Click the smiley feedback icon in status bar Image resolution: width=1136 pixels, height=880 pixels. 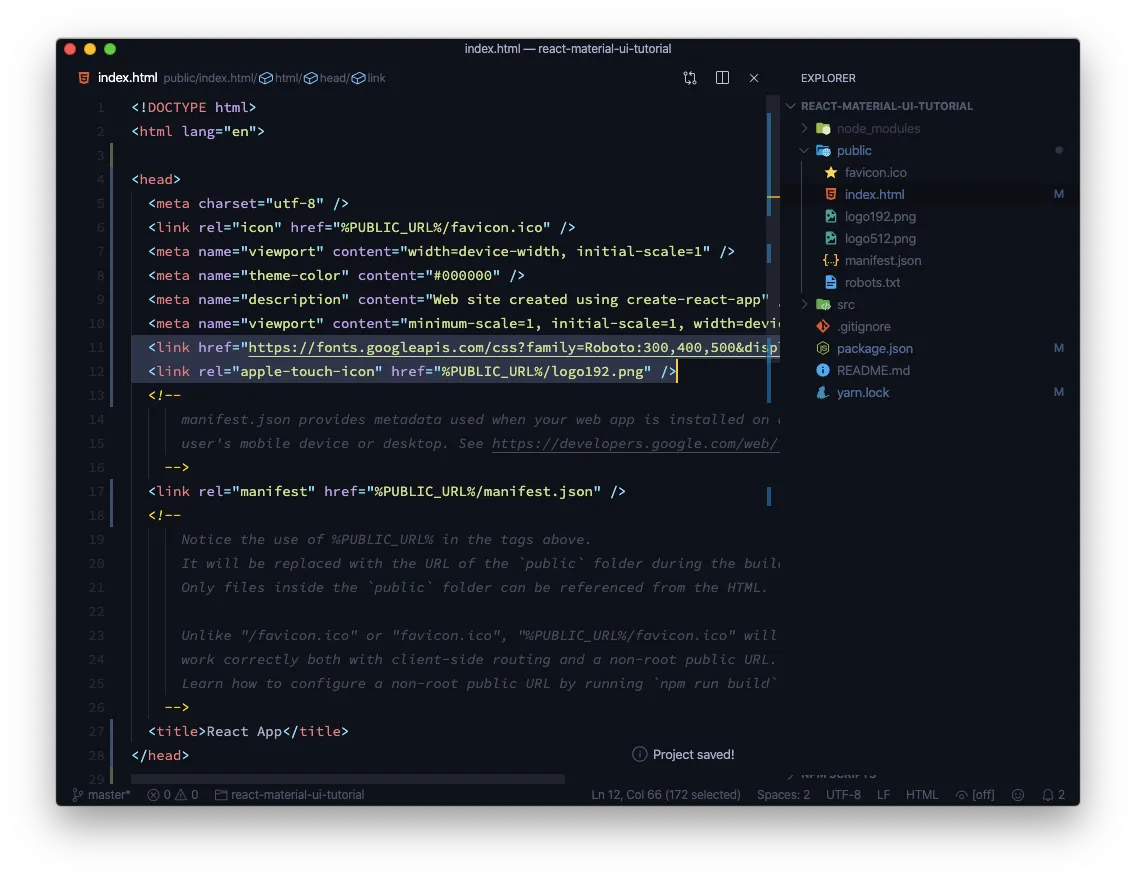(x=1018, y=795)
